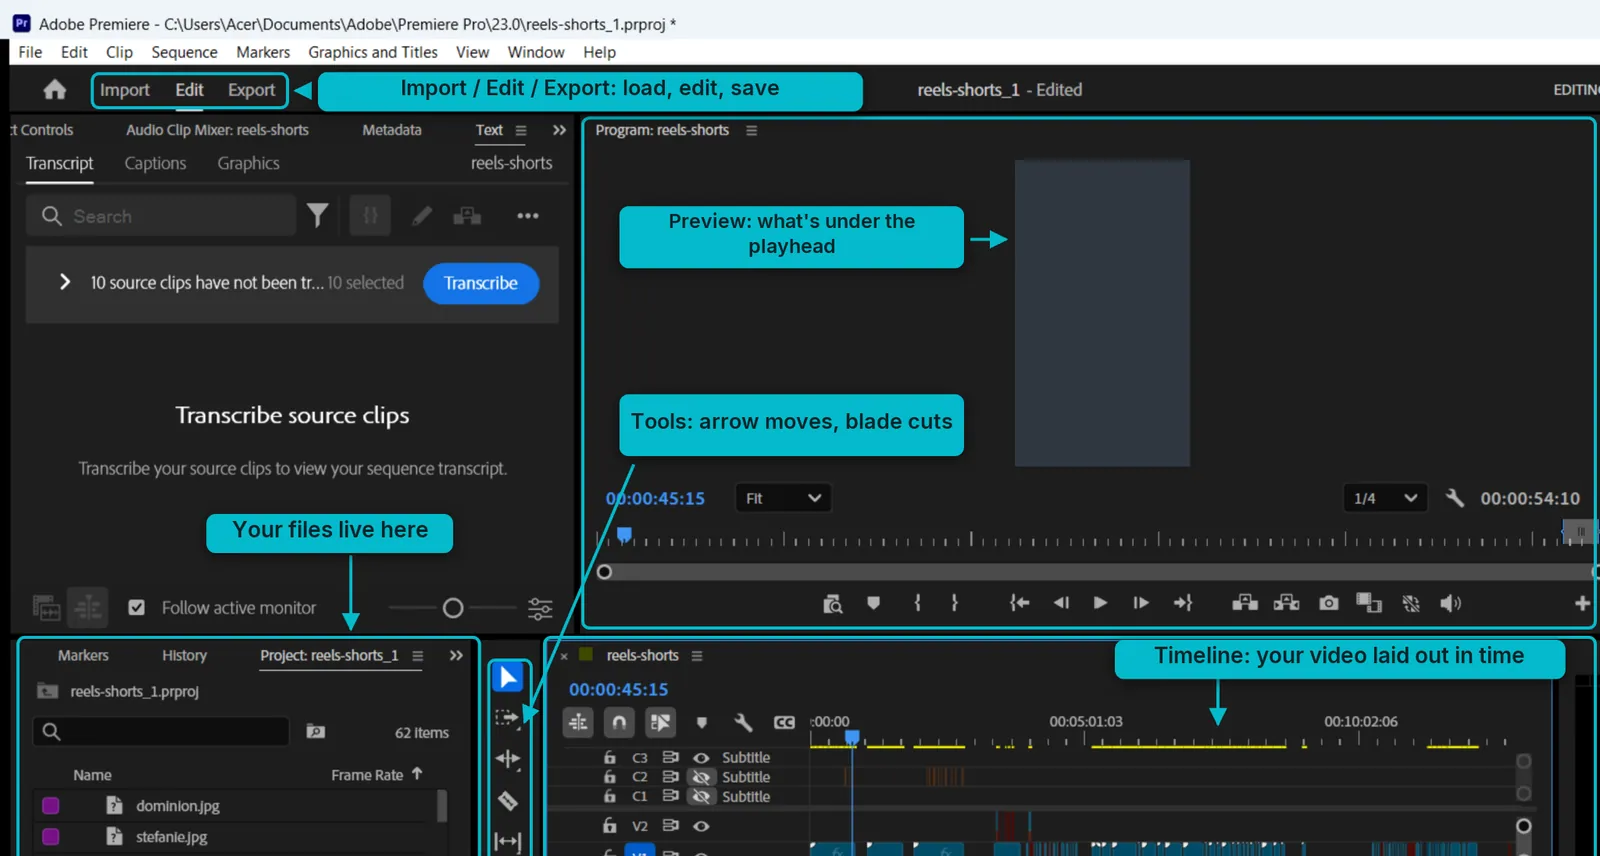The width and height of the screenshot is (1600, 856).
Task: Step back one frame
Action: 1061,603
